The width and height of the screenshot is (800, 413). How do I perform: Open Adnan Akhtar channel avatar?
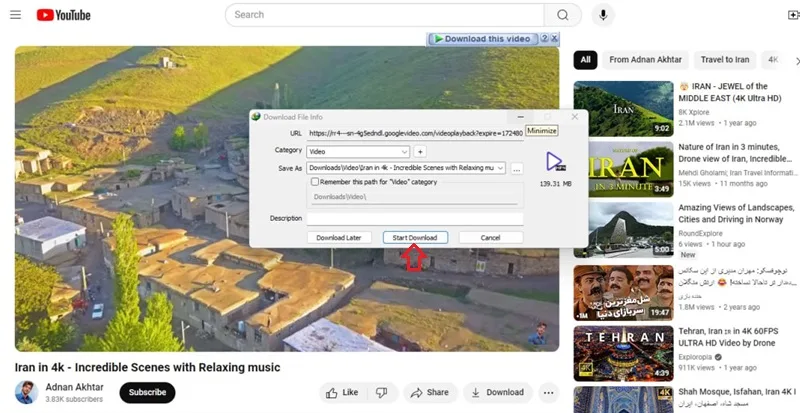(27, 392)
